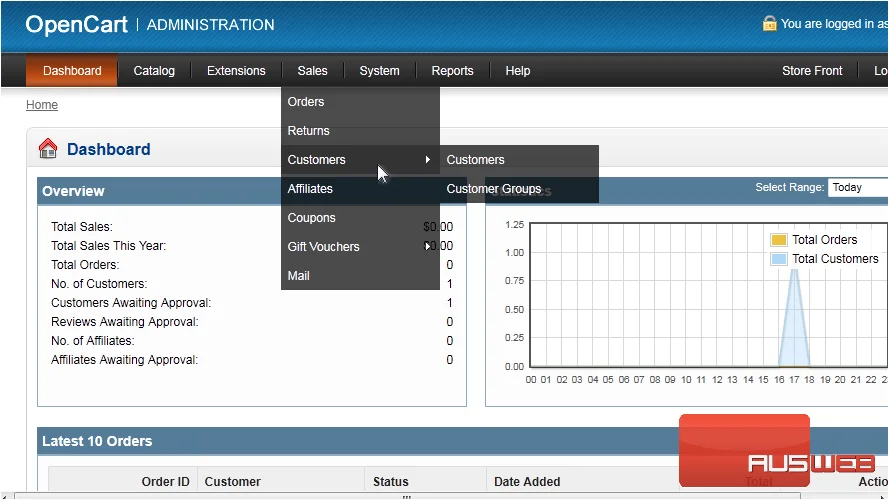Click the Total Sales: label

pyautogui.click(x=82, y=227)
